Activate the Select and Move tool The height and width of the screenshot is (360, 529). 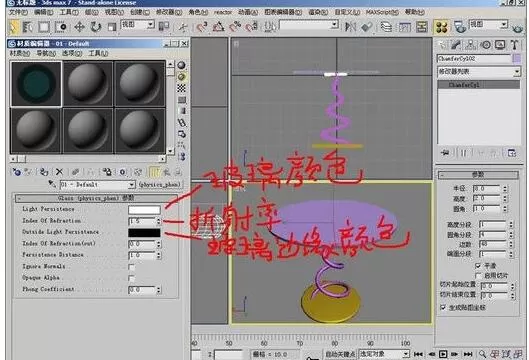(x=79, y=27)
